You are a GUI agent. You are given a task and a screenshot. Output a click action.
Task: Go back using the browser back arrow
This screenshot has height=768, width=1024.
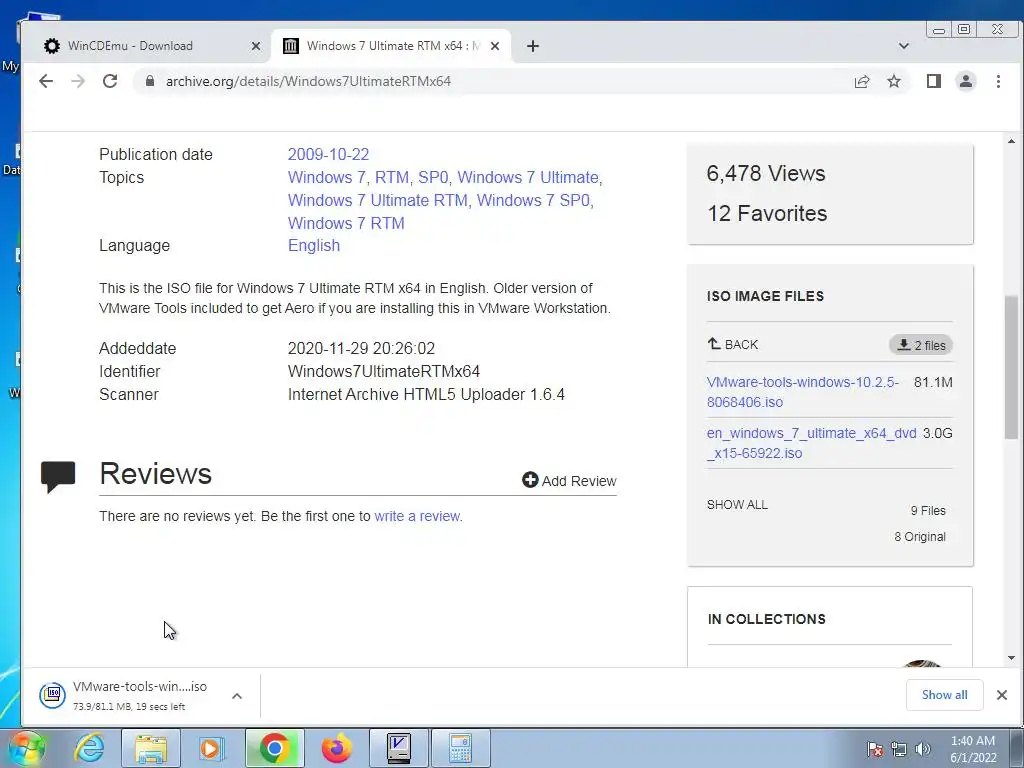pos(46,81)
